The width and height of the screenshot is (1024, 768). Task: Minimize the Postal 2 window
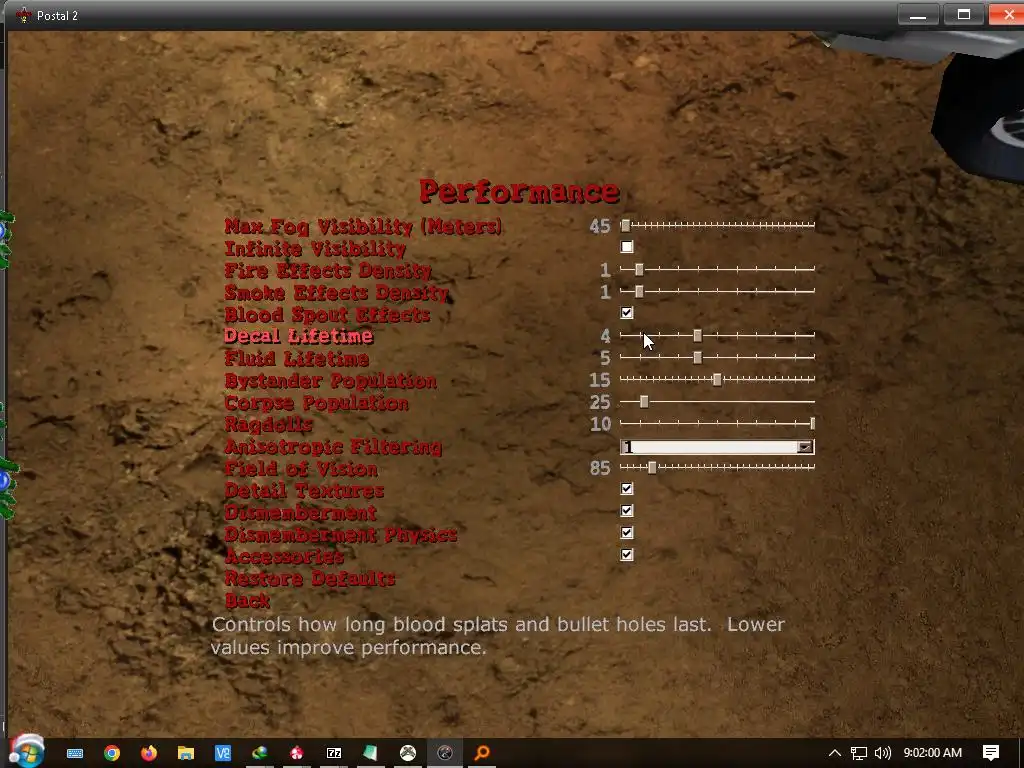coord(918,14)
